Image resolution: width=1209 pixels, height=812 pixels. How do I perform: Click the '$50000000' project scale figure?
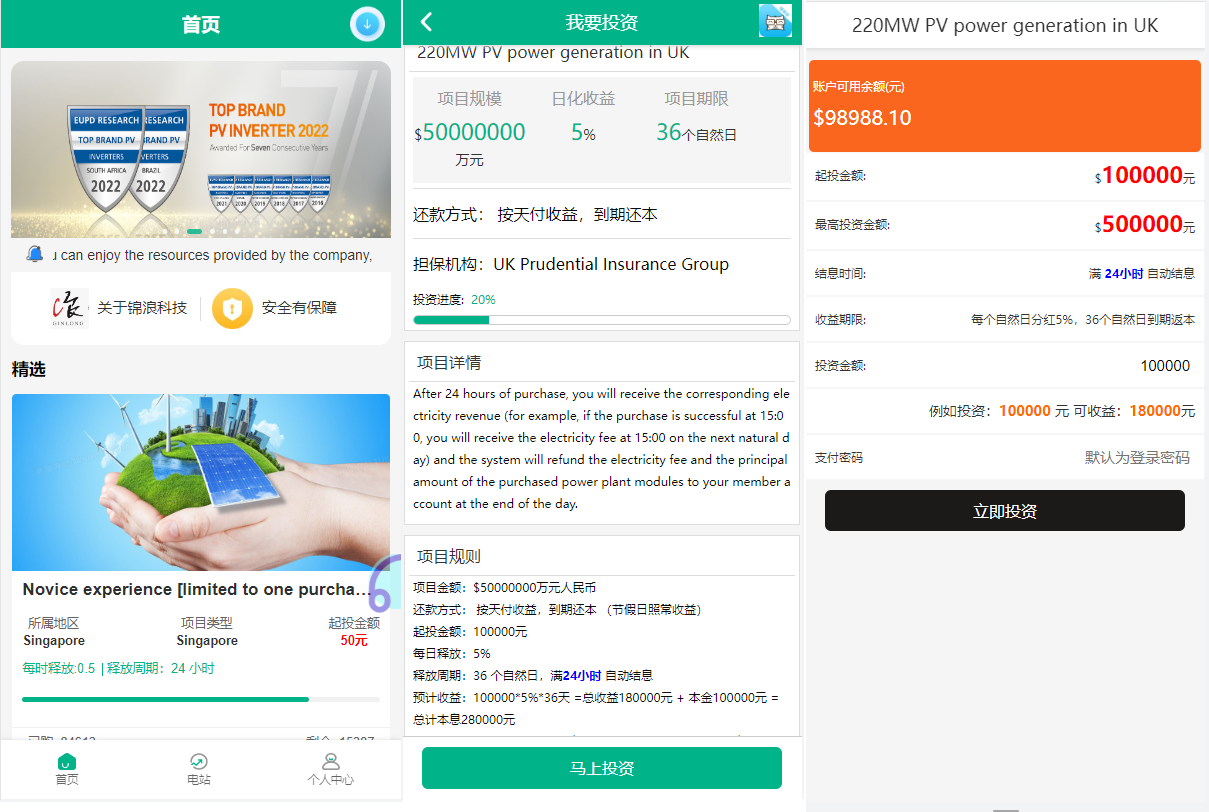coord(470,132)
